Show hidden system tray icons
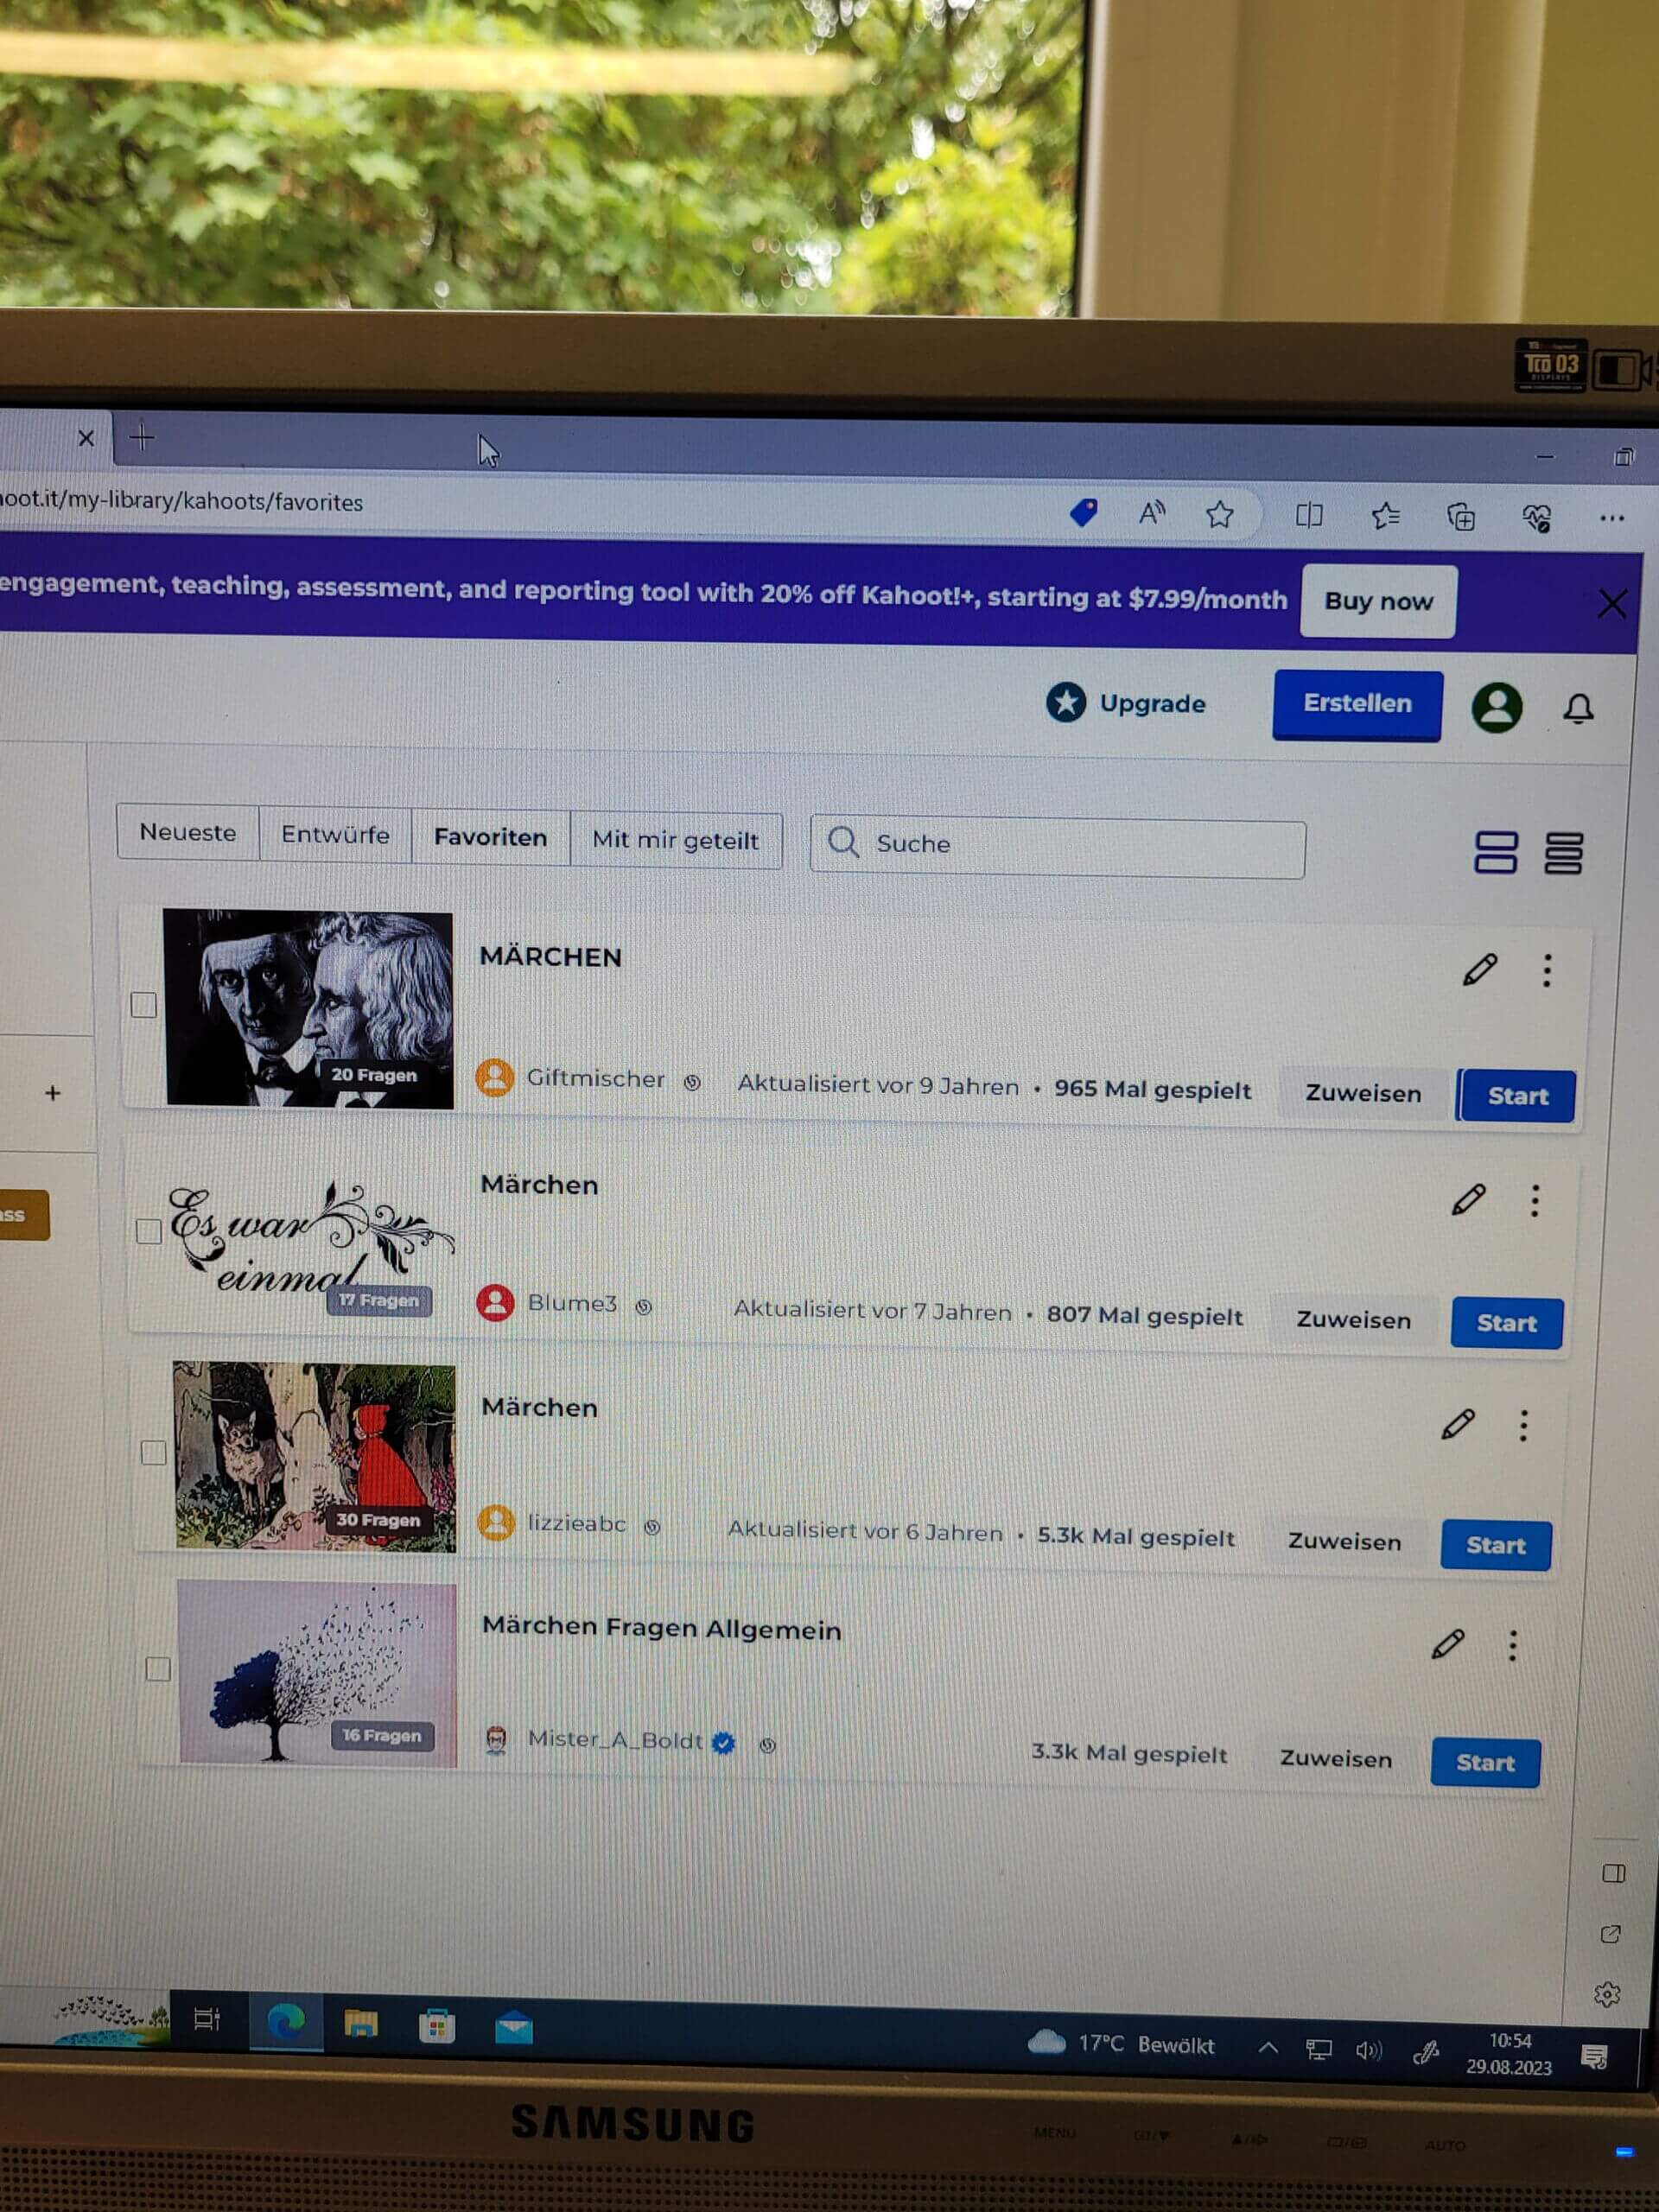1659x2212 pixels. (x=1267, y=2047)
